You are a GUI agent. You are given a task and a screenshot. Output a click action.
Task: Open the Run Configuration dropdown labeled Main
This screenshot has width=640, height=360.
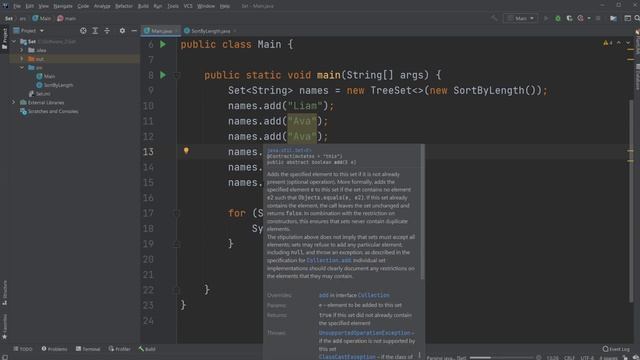520,18
